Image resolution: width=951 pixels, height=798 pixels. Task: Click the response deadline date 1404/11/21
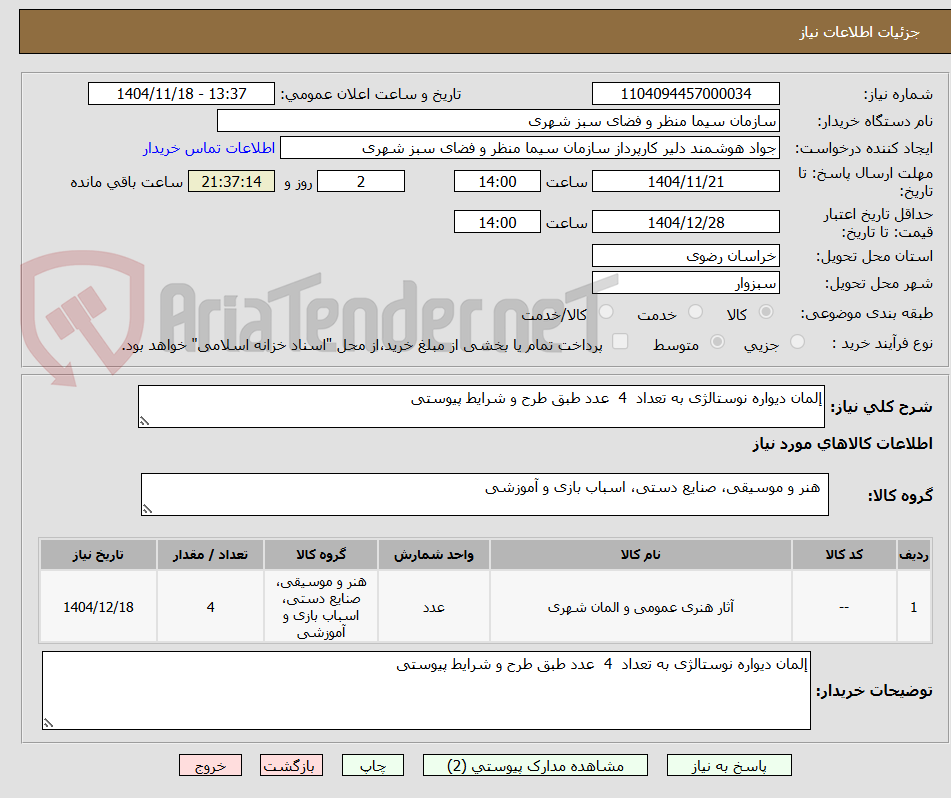[x=685, y=181]
